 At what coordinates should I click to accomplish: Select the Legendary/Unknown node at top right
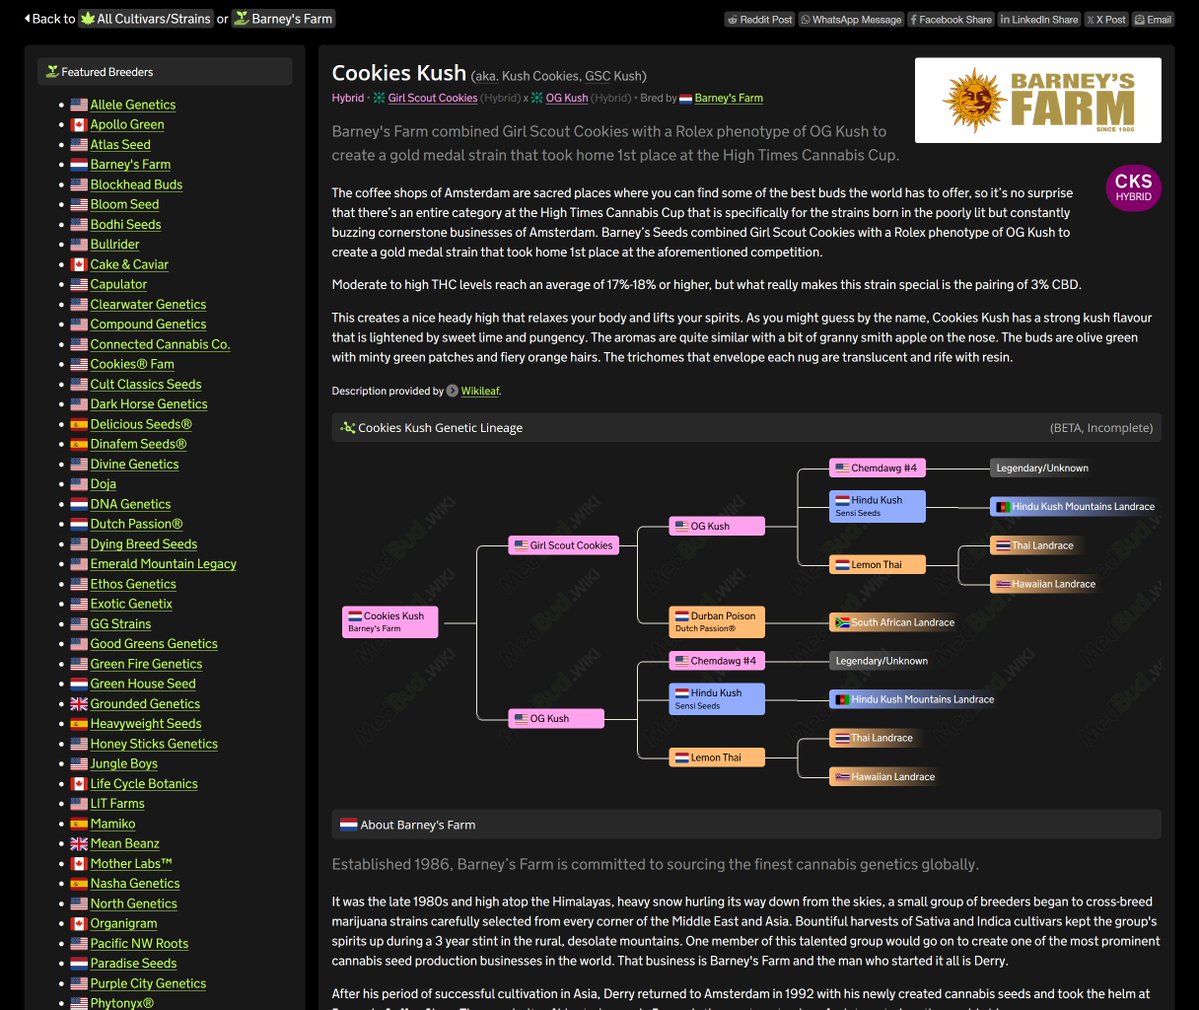[x=1041, y=468]
